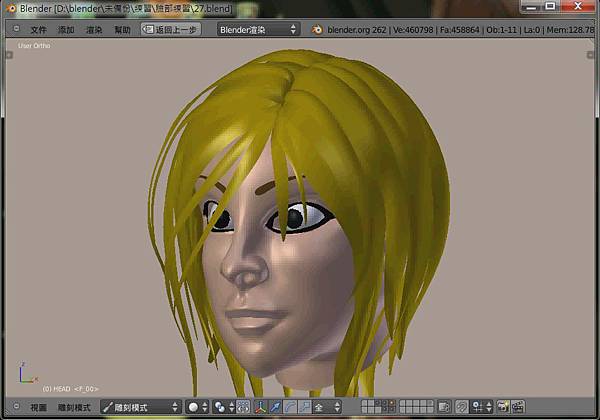This screenshot has width=600, height=420.
Task: Open the 3D view editor type selector at bottom
Action: click(x=16, y=406)
